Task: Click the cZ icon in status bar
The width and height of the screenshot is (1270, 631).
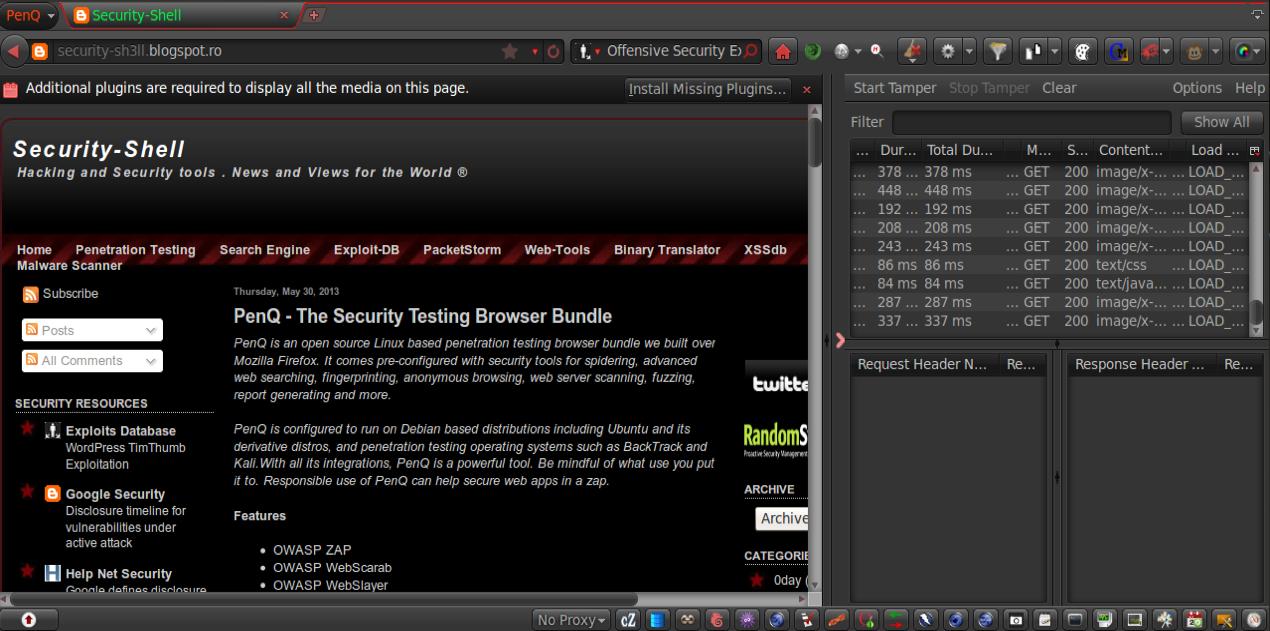Action: point(629,620)
